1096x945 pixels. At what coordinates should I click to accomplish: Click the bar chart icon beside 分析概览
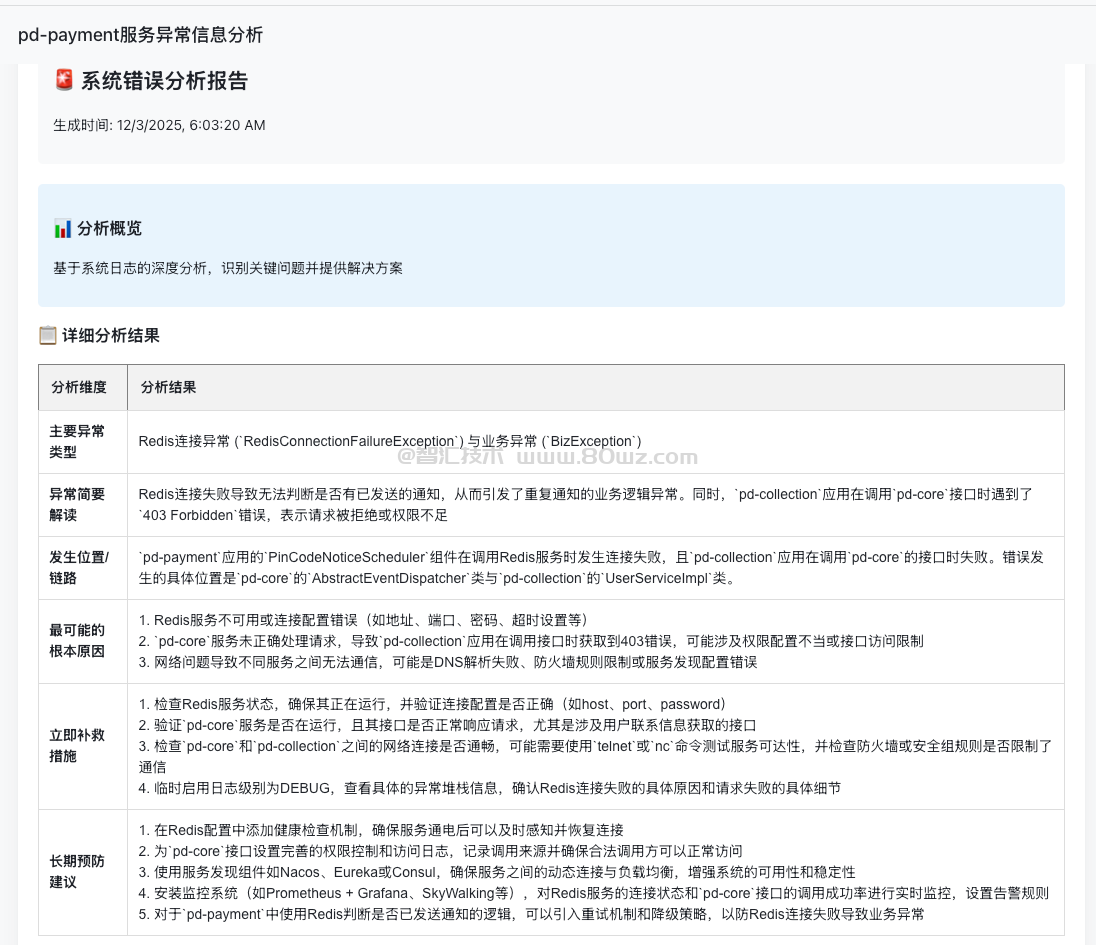click(63, 229)
